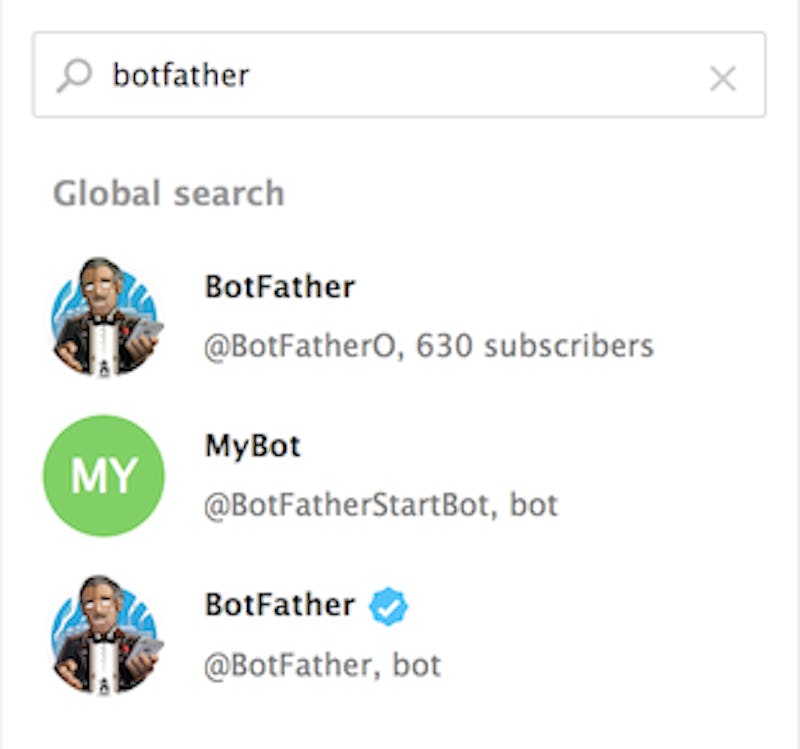This screenshot has width=800, height=749.
Task: Click the blue verified checkmark badge
Action: 389,606
